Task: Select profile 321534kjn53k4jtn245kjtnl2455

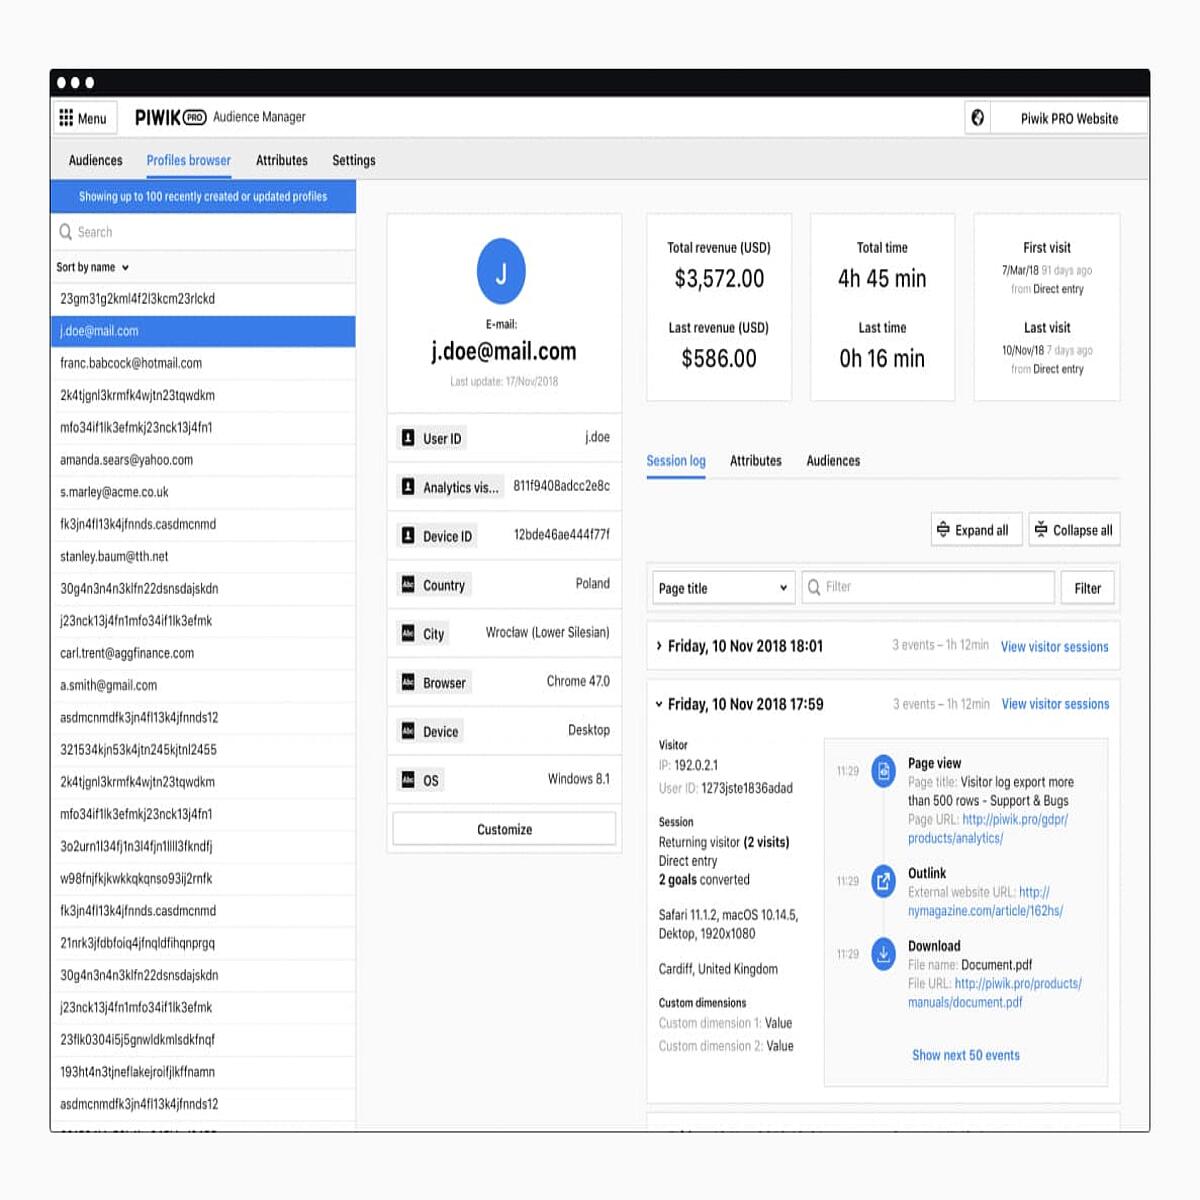Action: point(203,749)
